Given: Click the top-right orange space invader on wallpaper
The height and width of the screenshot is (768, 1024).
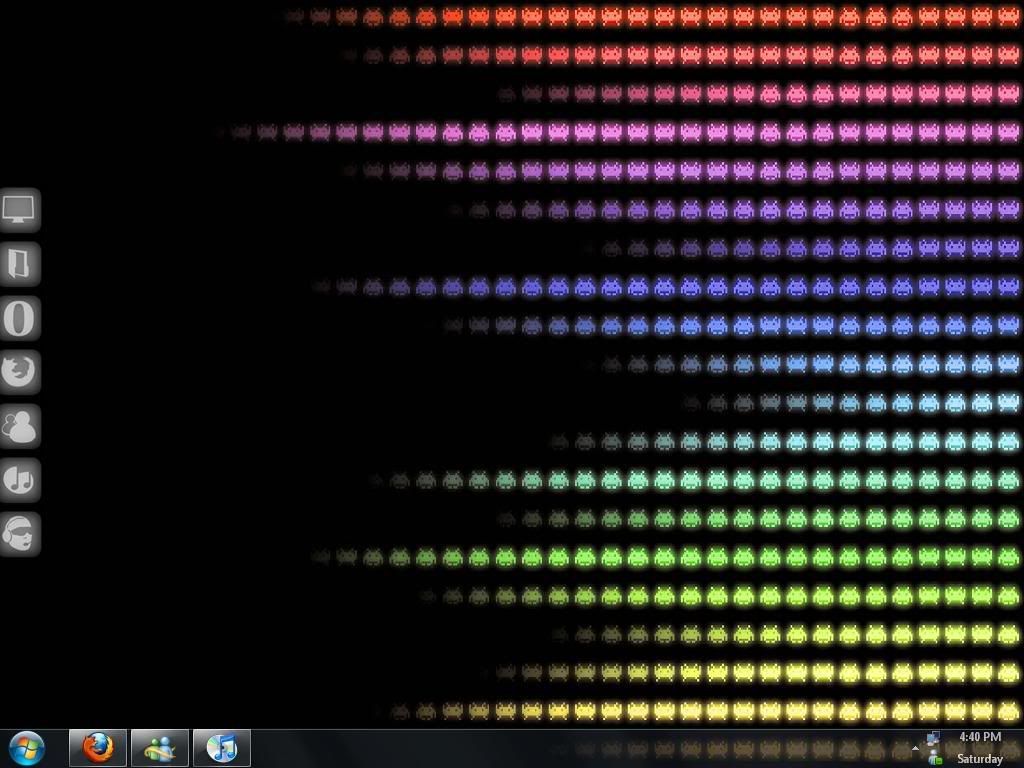Looking at the screenshot, I should pyautogui.click(x=1008, y=16).
